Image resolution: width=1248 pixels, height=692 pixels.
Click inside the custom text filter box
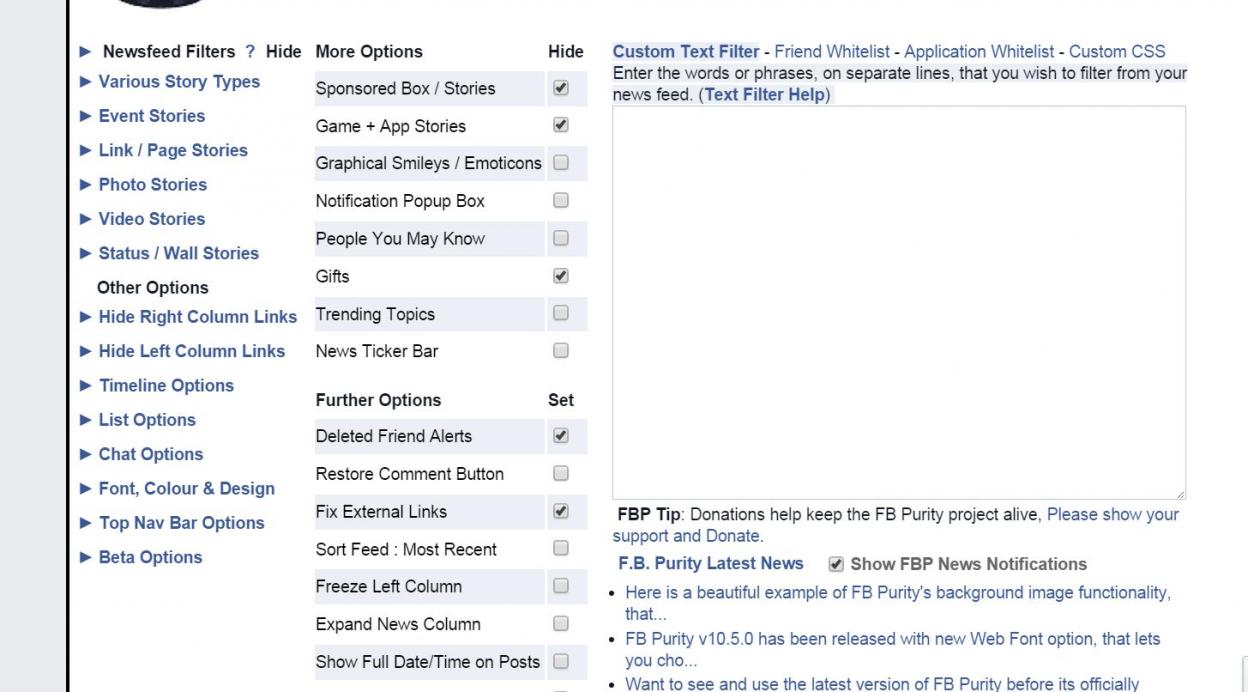click(899, 303)
